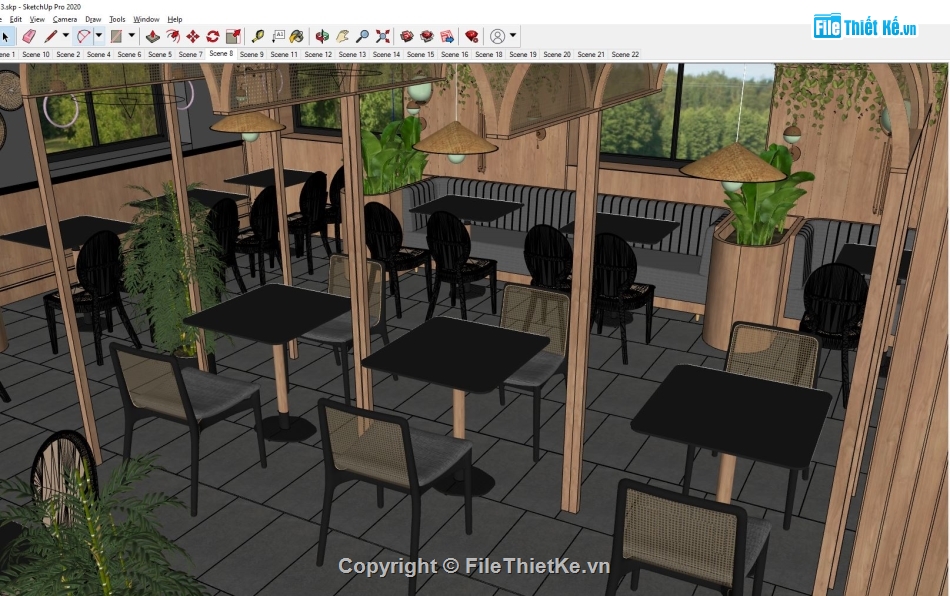Expand the user account dropdown arrow
950x596 pixels.
coord(513,36)
